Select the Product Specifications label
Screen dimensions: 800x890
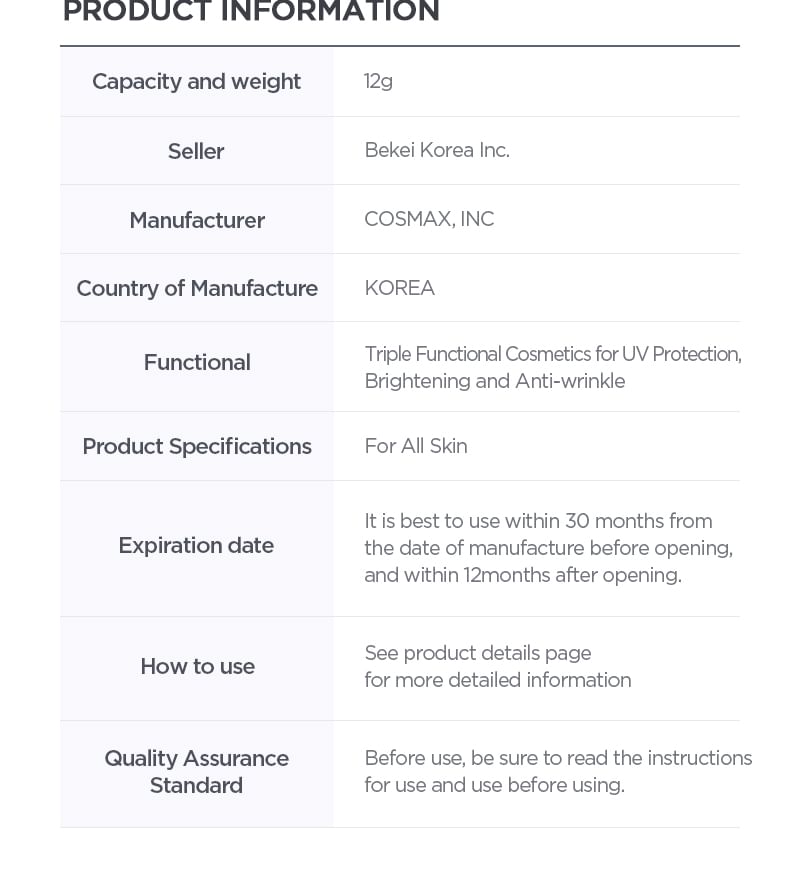pyautogui.click(x=197, y=446)
